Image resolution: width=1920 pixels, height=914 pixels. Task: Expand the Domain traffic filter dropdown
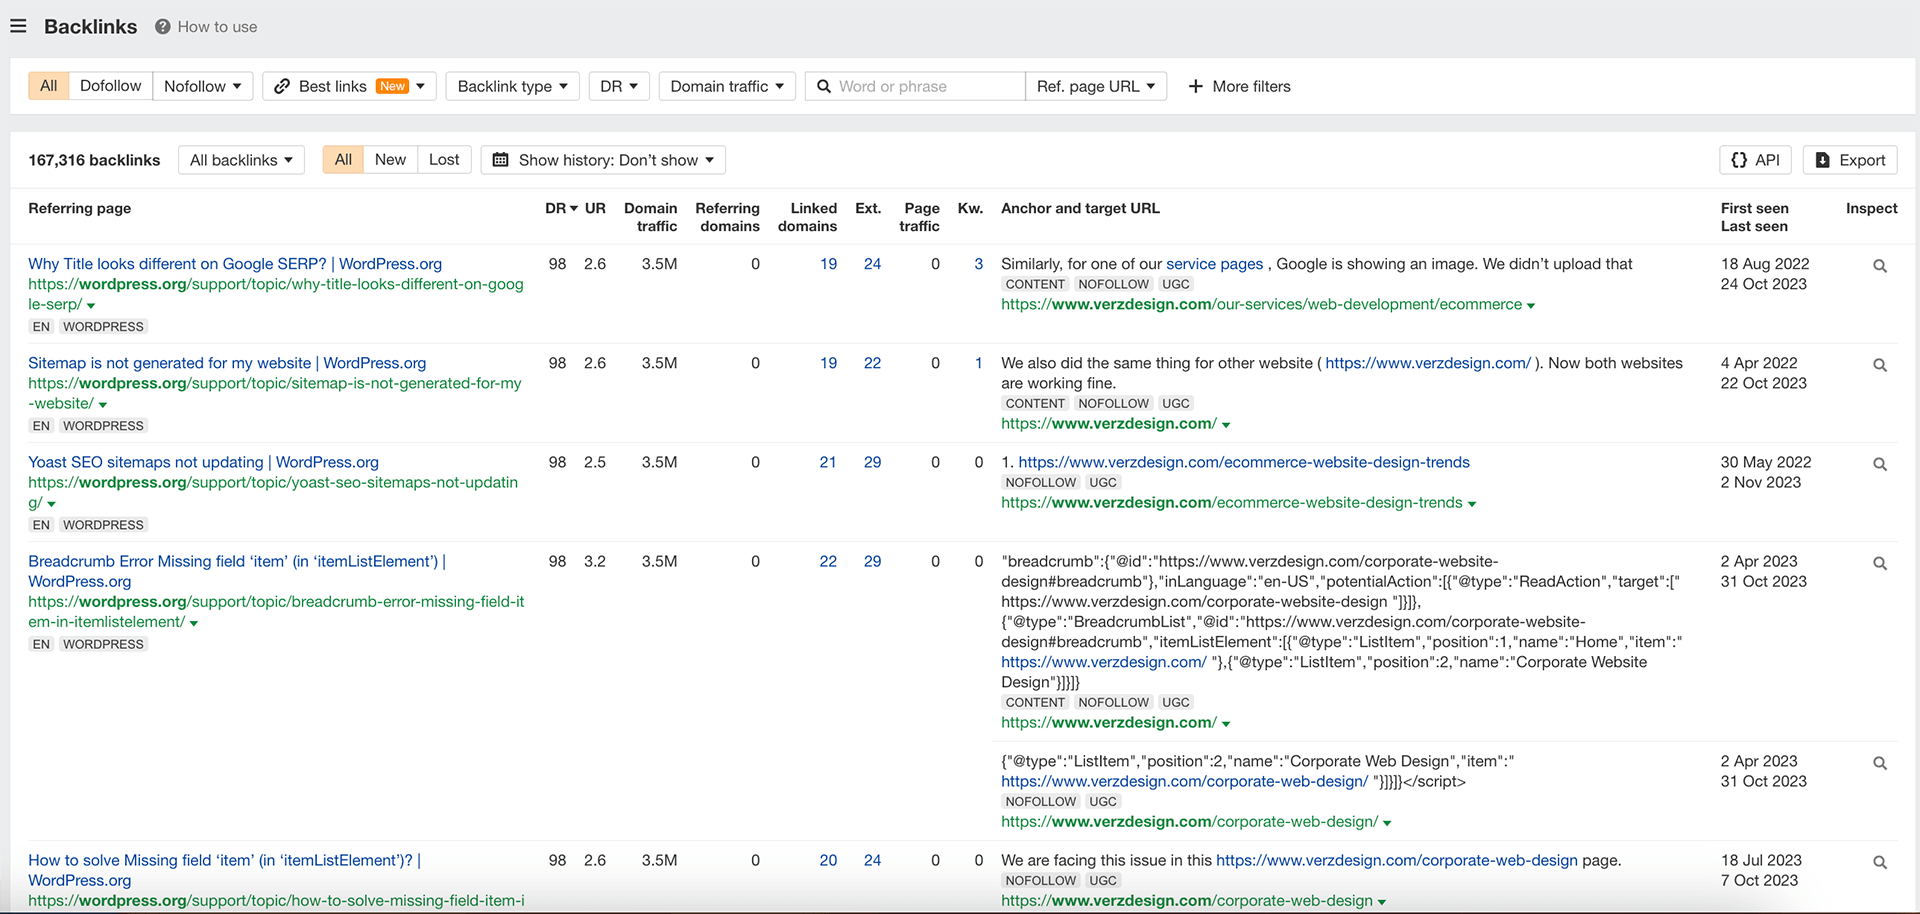pos(727,86)
